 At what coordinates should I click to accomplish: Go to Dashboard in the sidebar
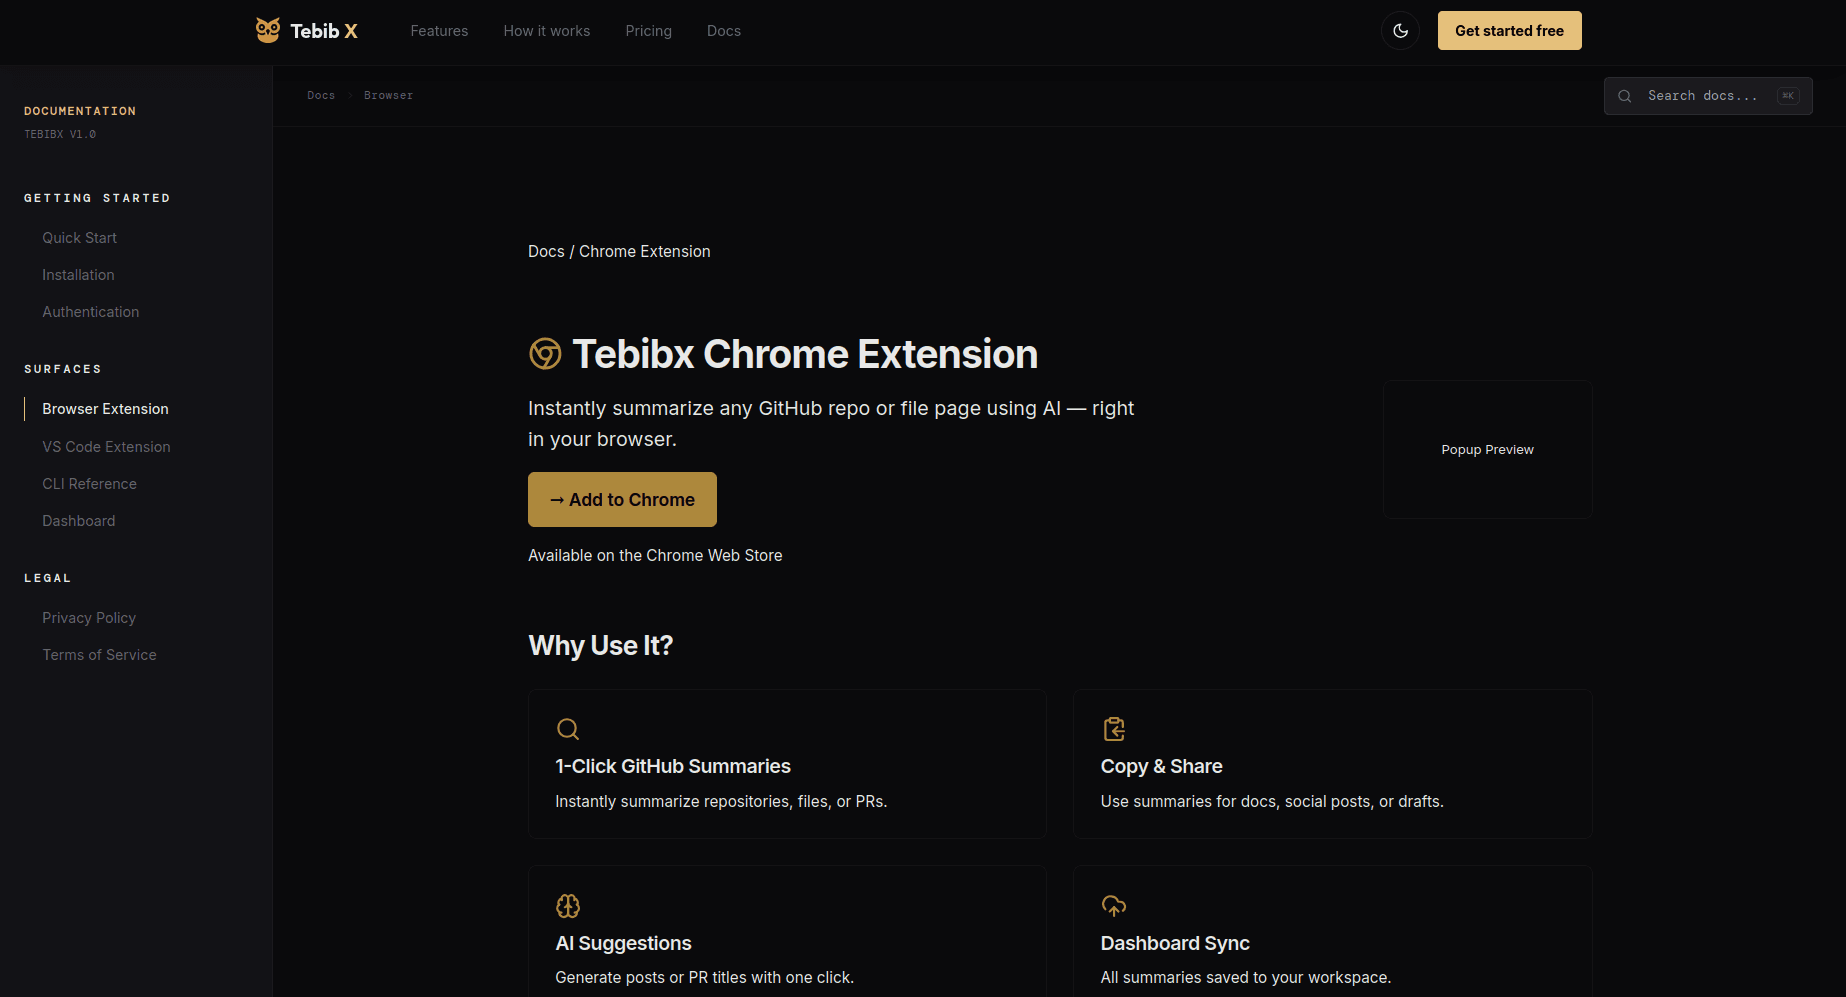click(x=78, y=521)
